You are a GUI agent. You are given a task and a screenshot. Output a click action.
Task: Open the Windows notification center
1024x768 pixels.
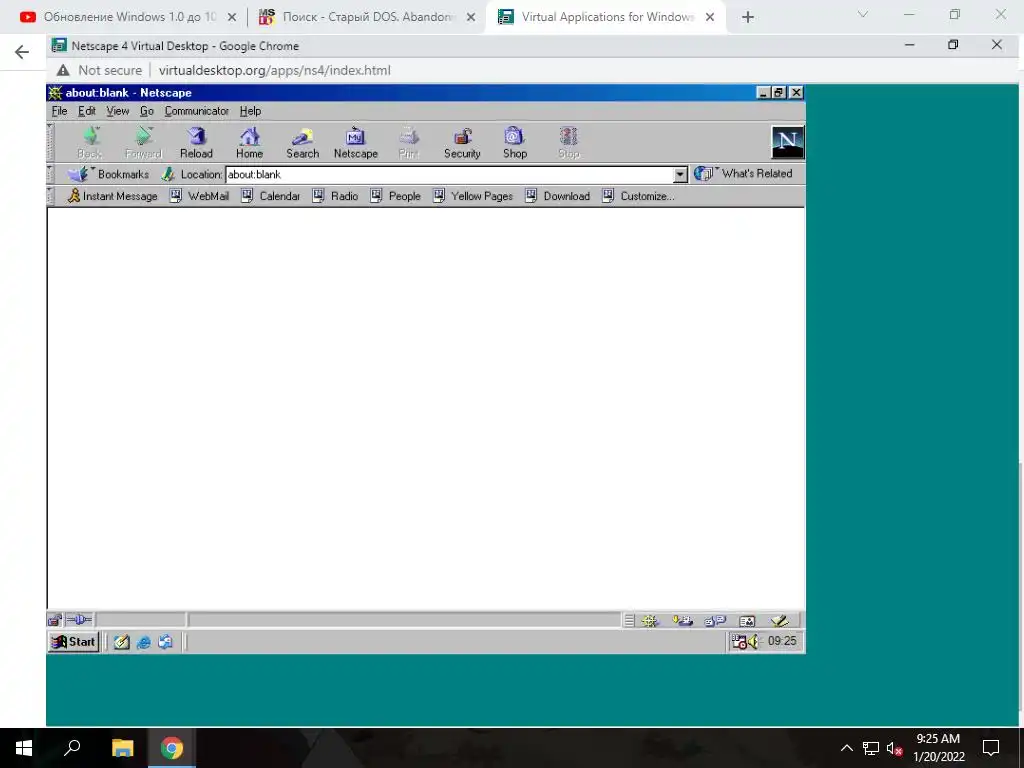(991, 748)
